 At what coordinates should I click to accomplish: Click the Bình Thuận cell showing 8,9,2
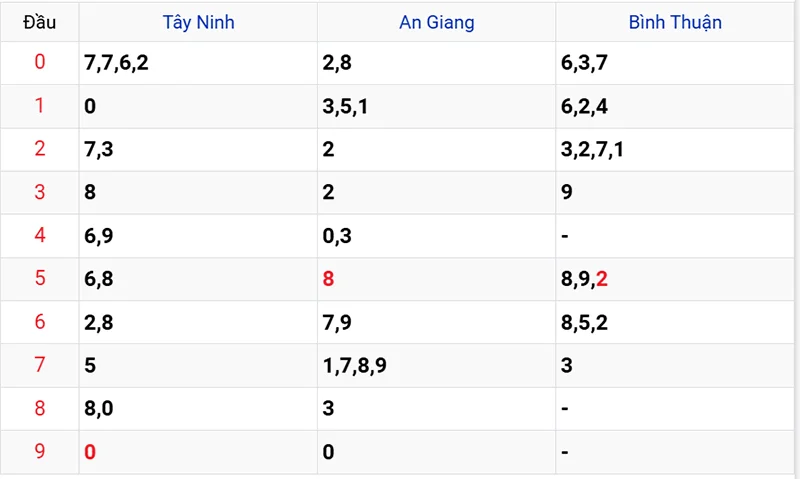(x=674, y=279)
